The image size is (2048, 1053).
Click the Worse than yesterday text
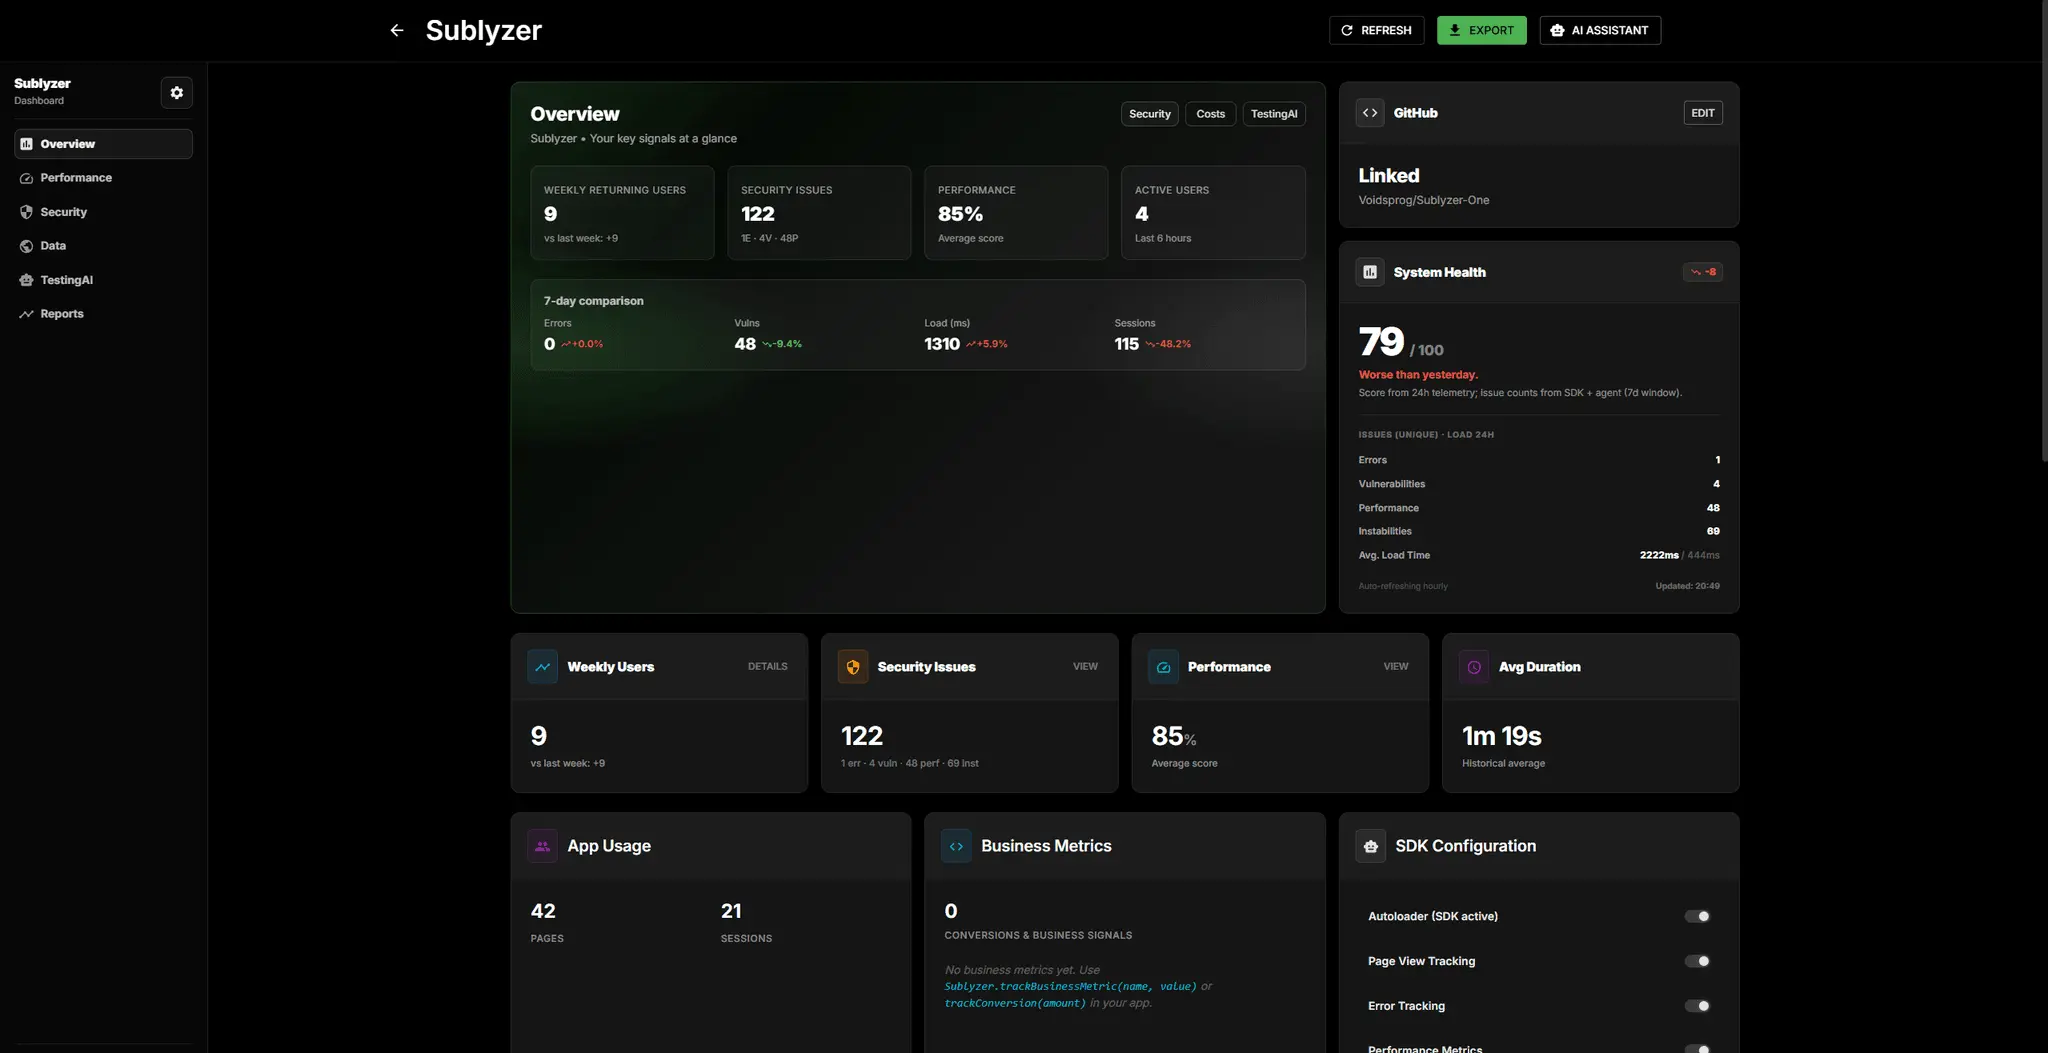1418,375
